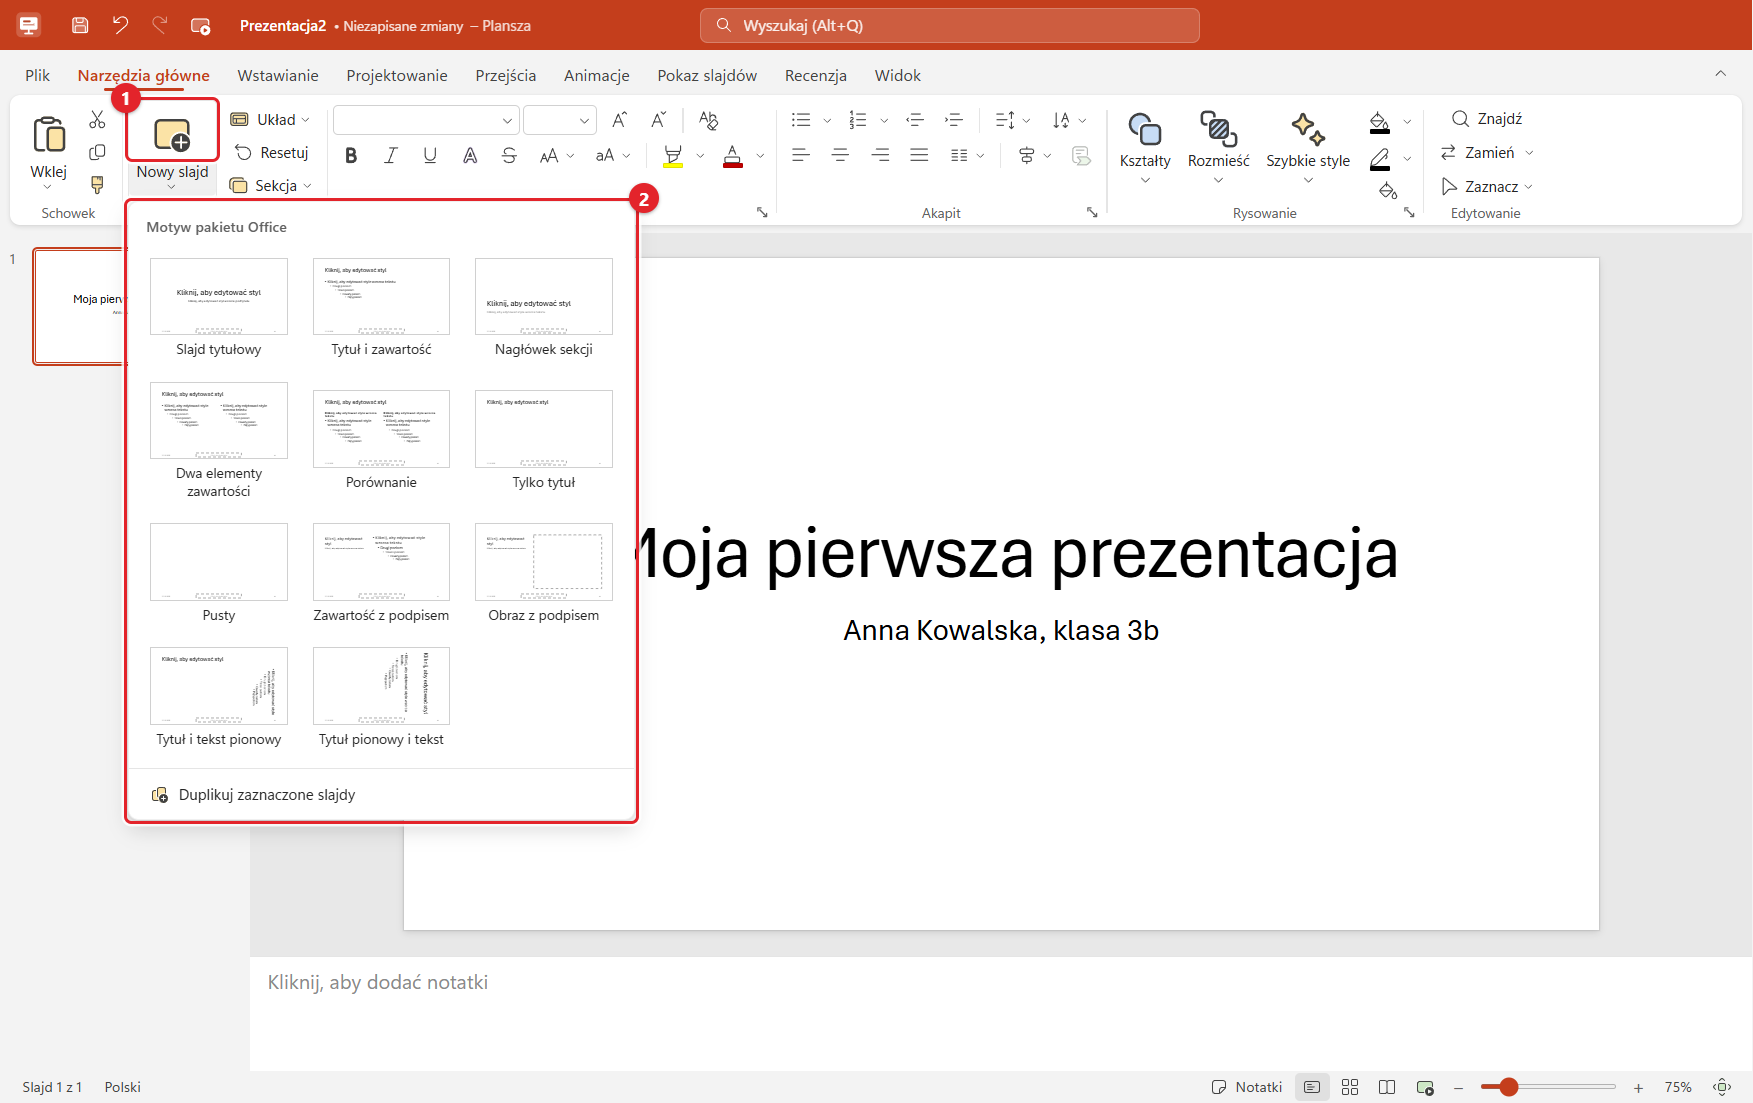The height and width of the screenshot is (1103, 1753).
Task: Toggle Strikethrough formatting
Action: [509, 155]
